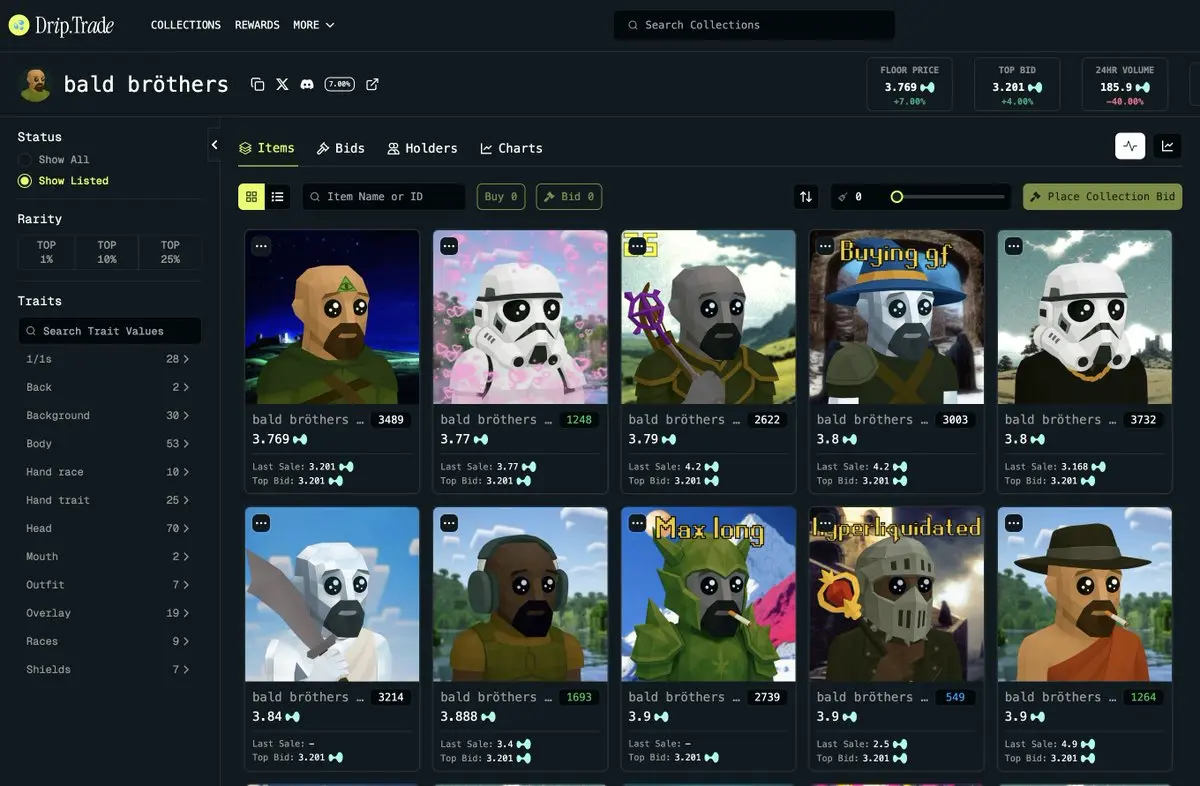Click the Search Trait Values field

pos(110,331)
